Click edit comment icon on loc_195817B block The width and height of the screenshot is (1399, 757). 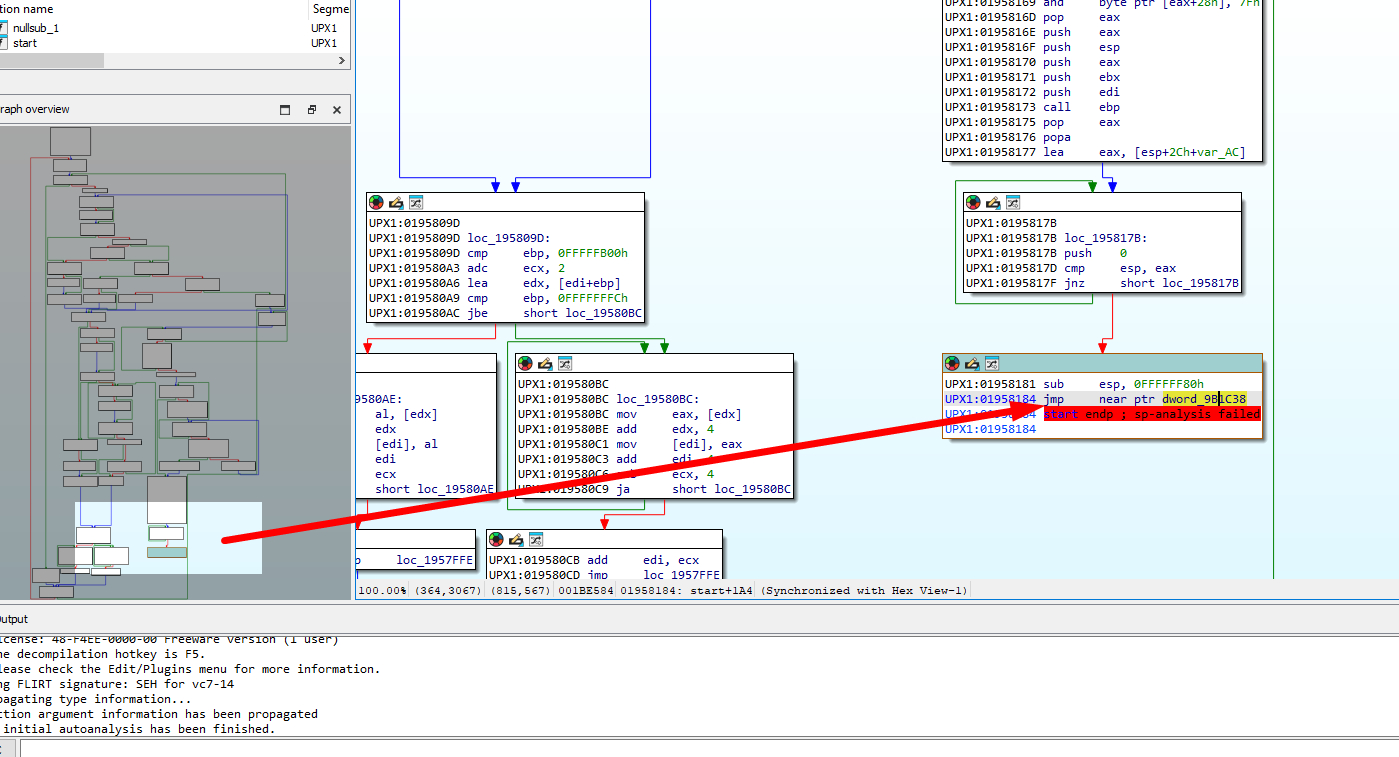pyautogui.click(x=993, y=202)
